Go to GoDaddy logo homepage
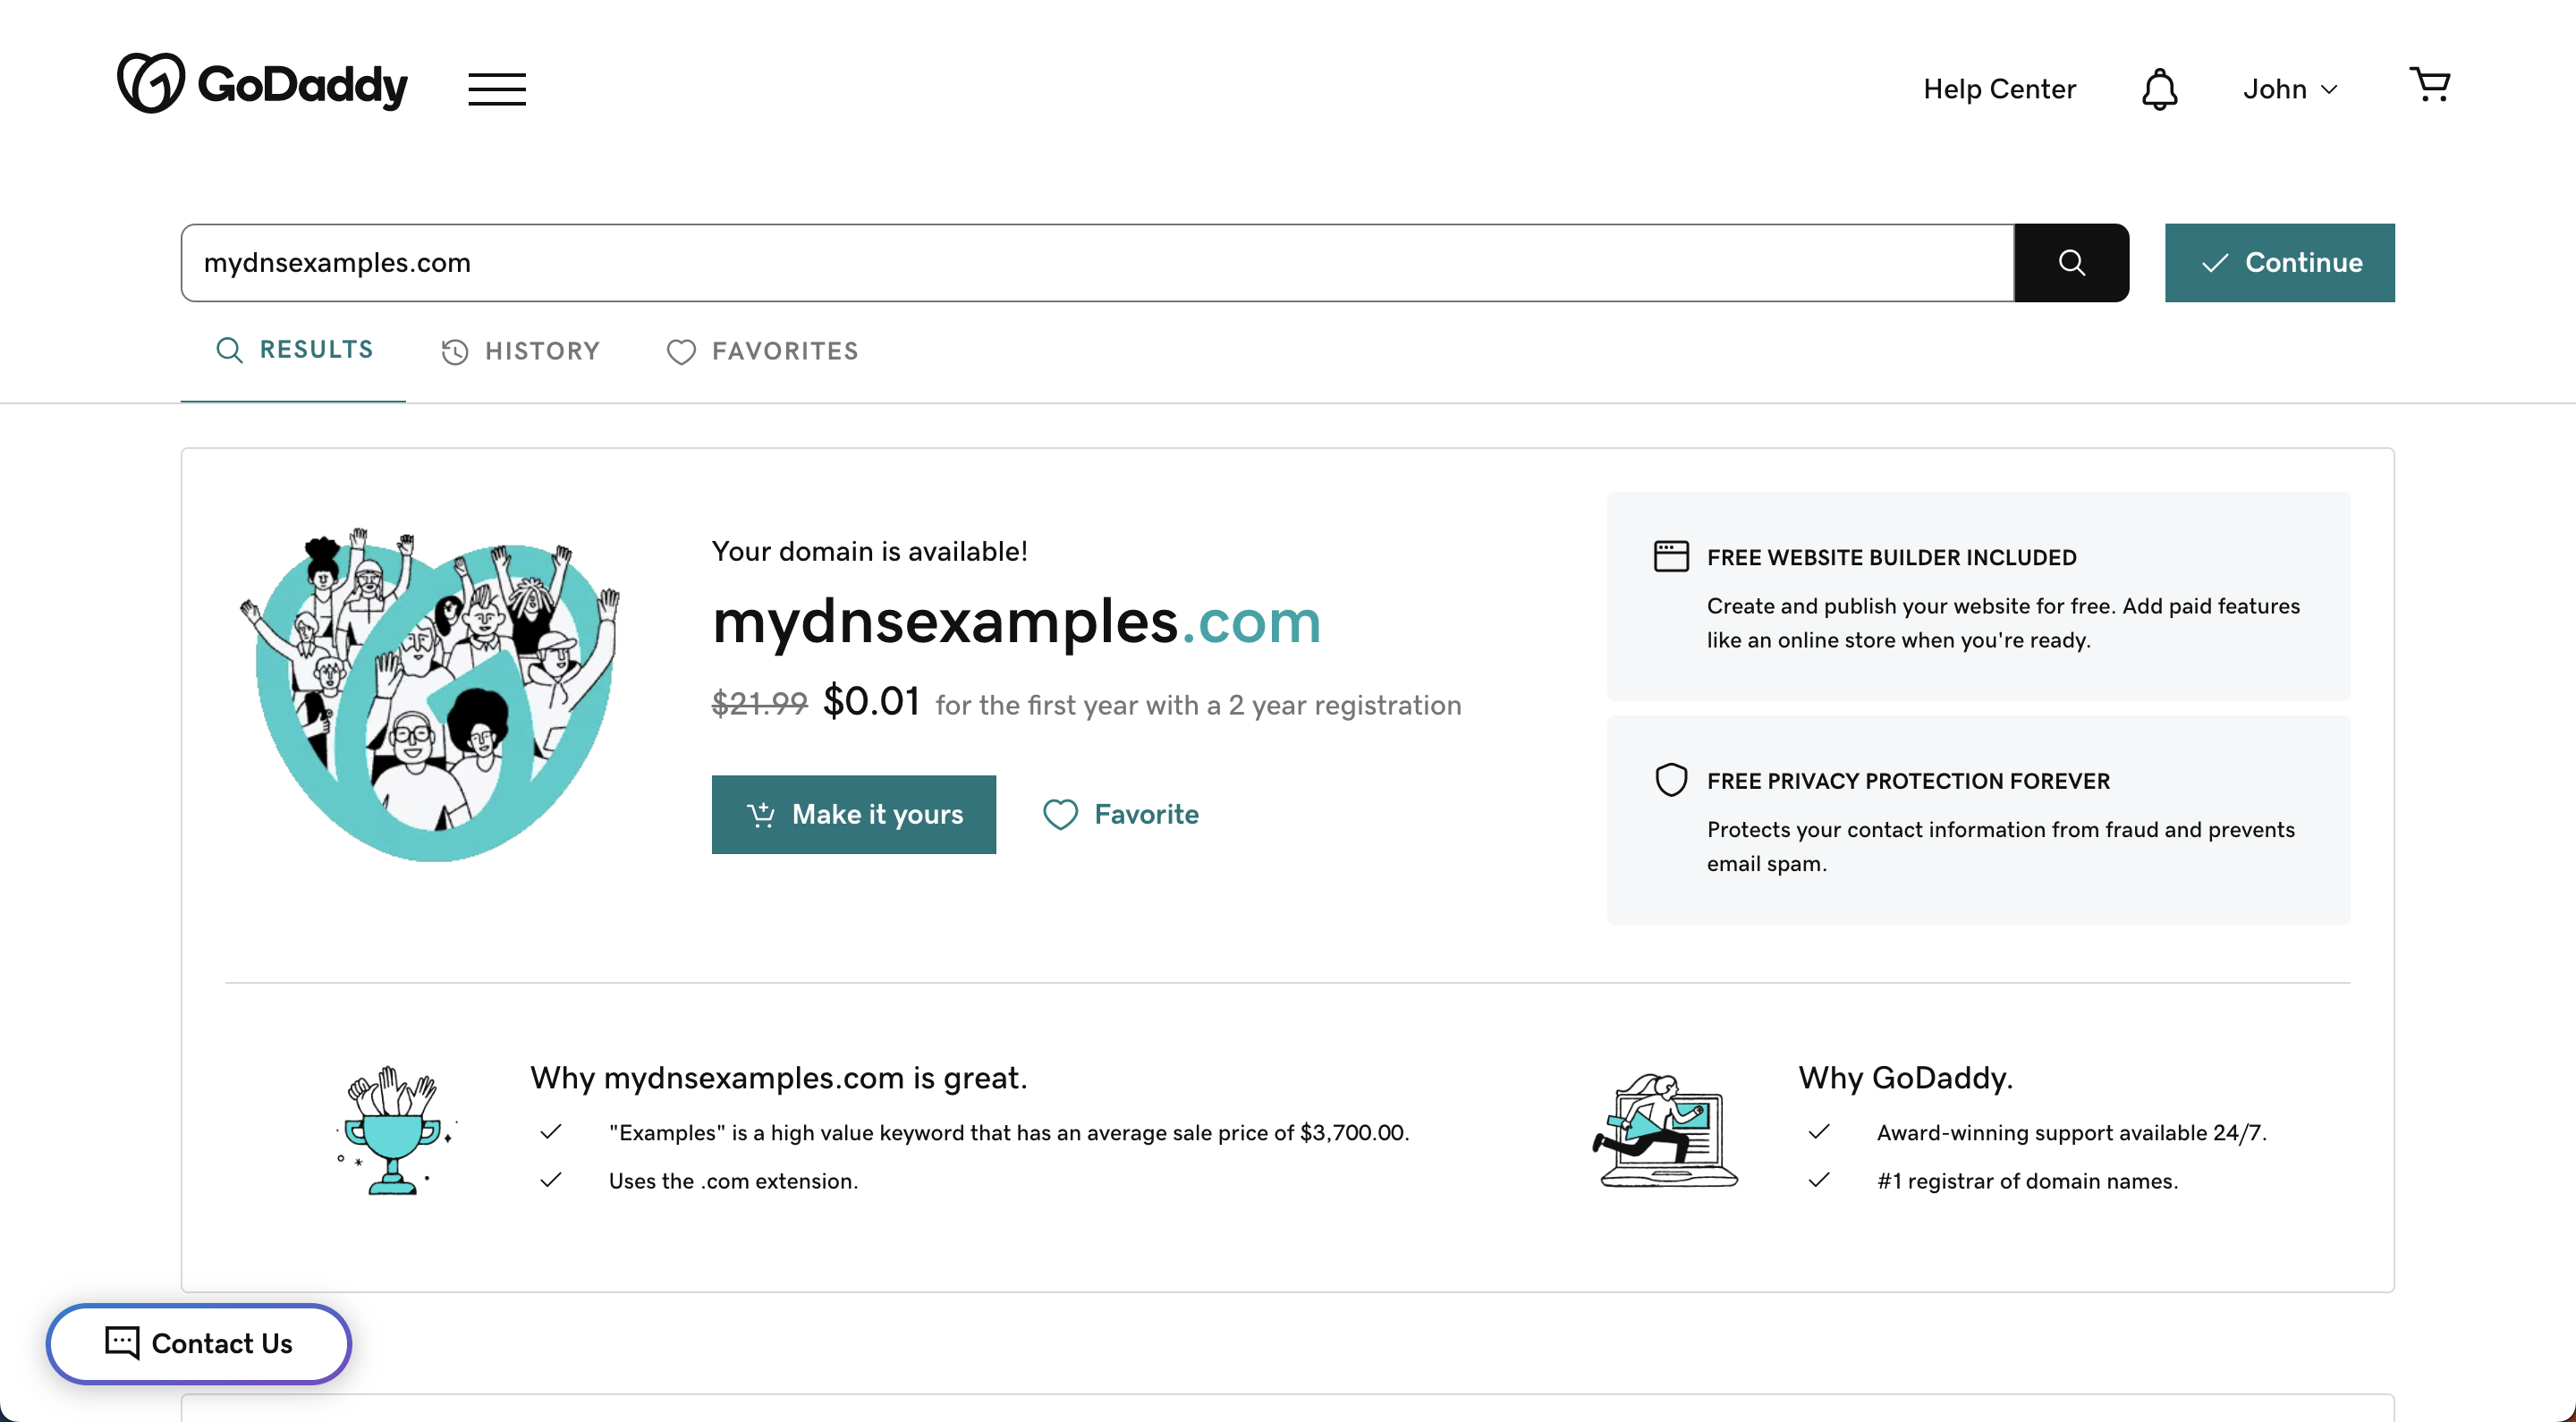The image size is (2576, 1422). [263, 84]
